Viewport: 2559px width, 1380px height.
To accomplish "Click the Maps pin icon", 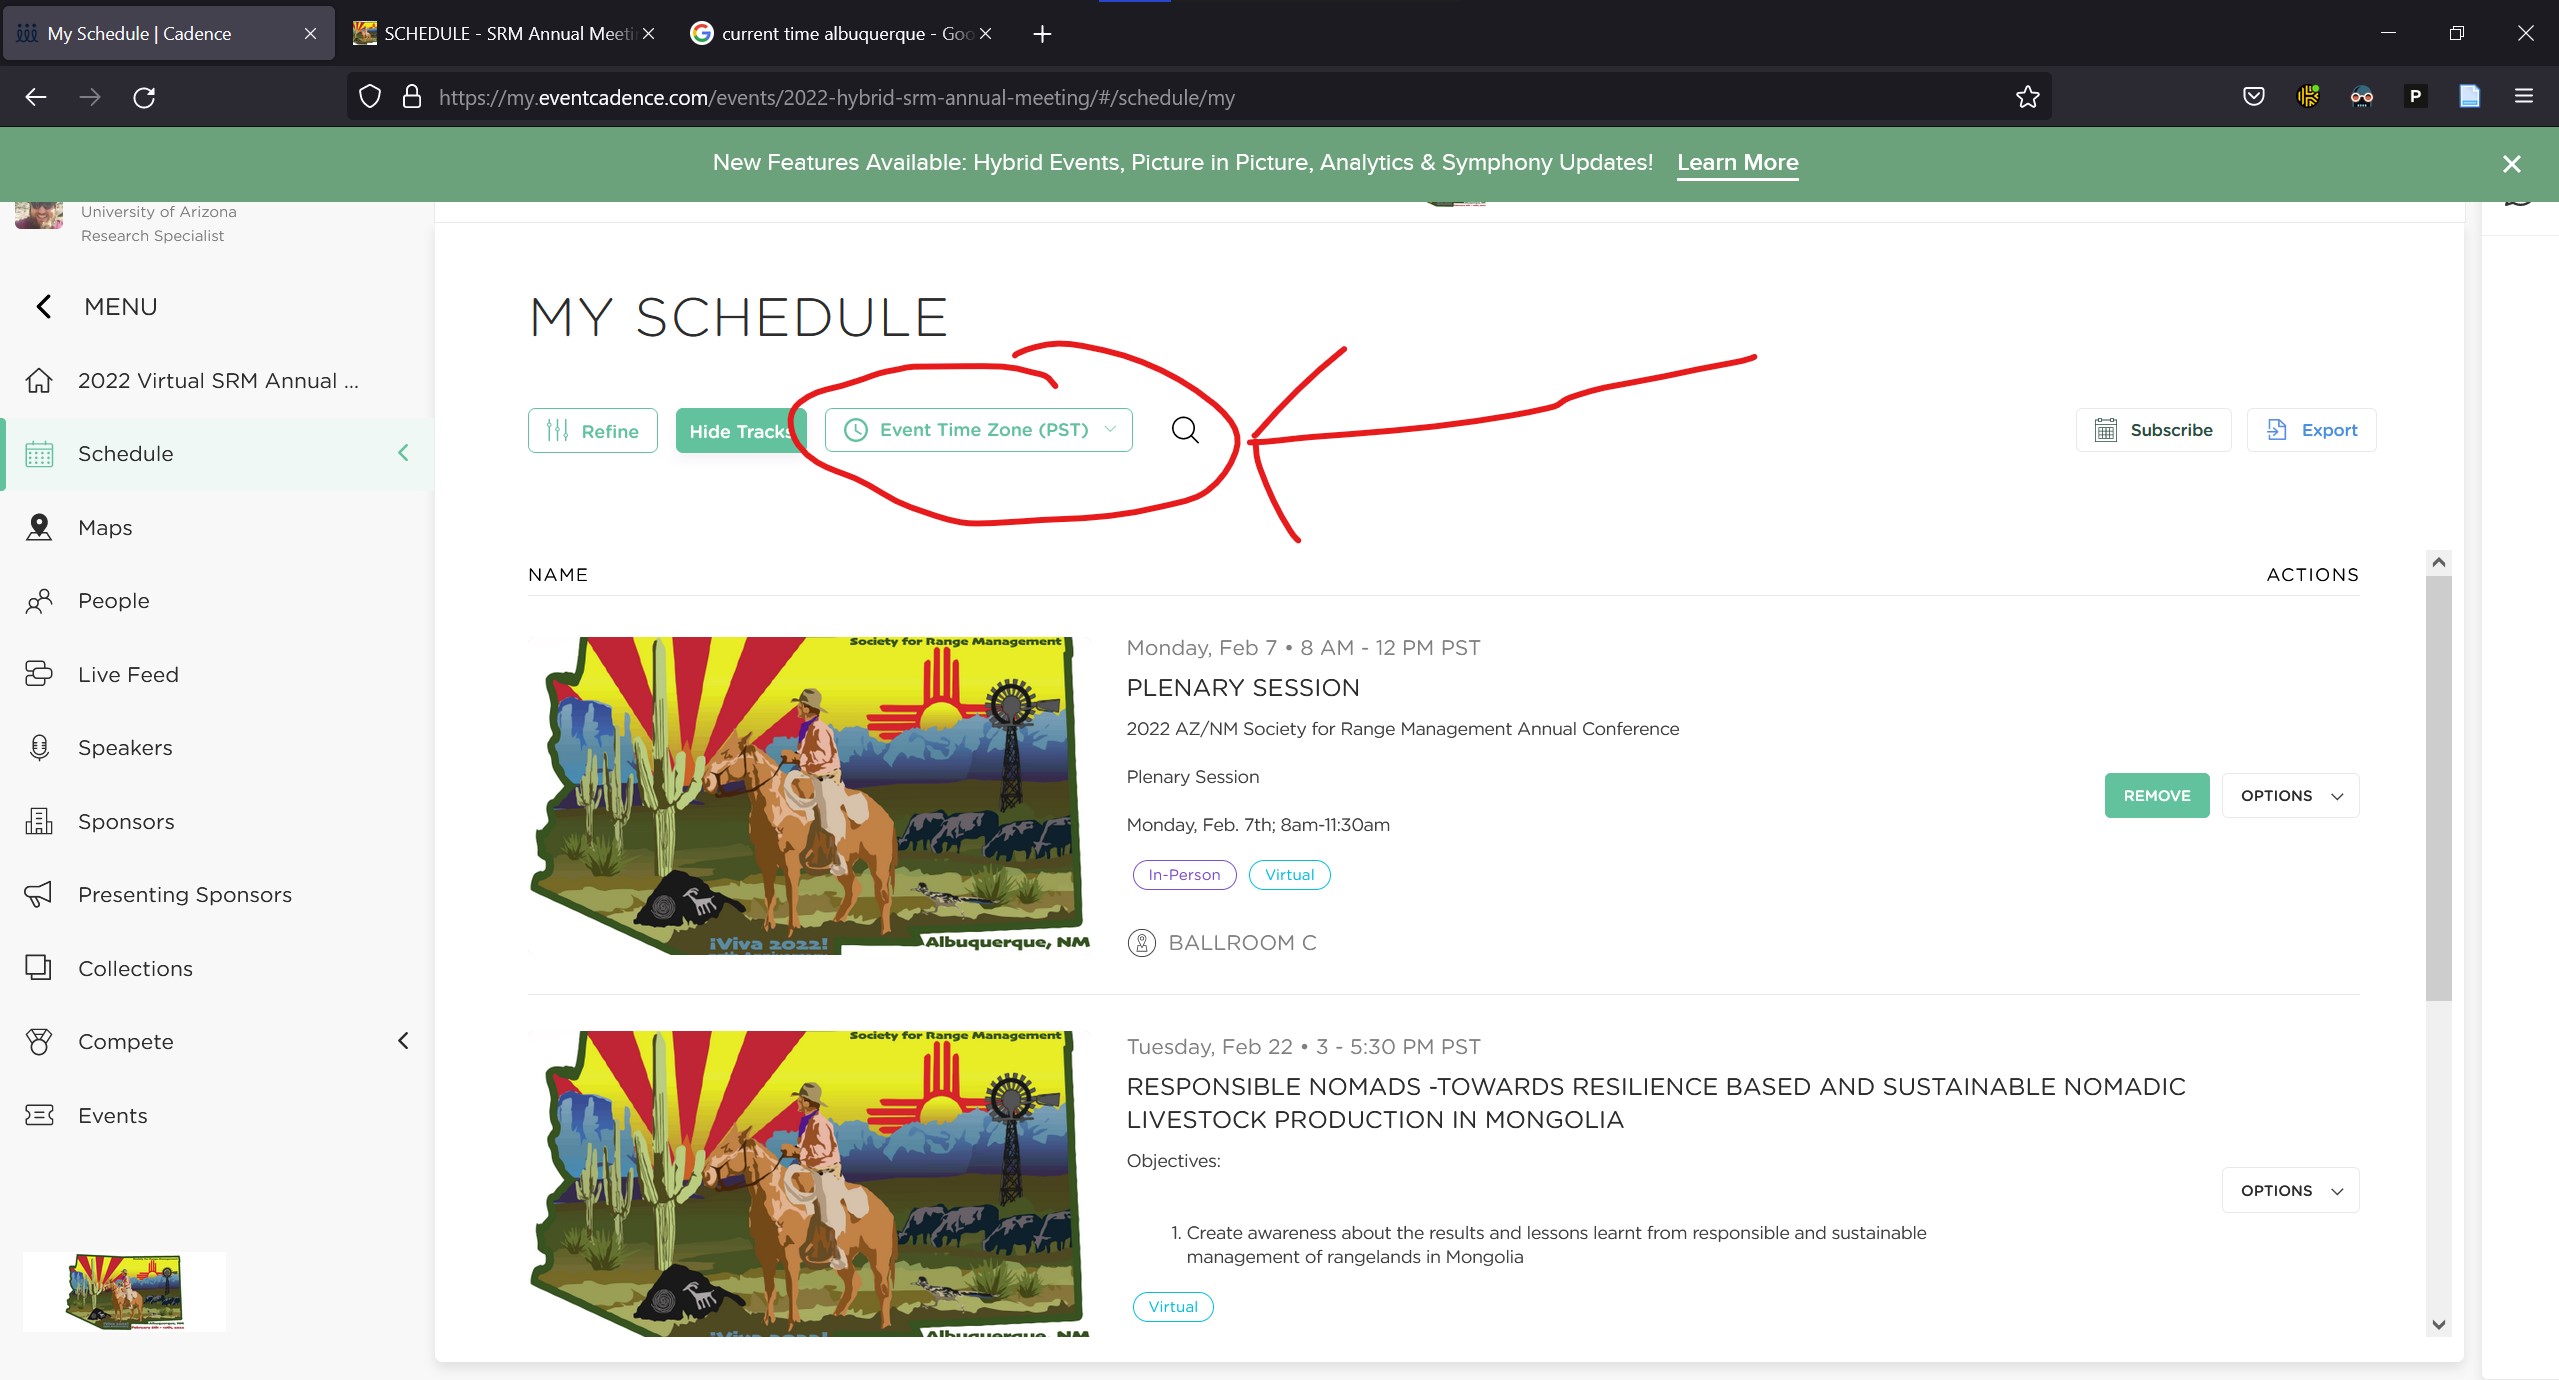I will (39, 528).
